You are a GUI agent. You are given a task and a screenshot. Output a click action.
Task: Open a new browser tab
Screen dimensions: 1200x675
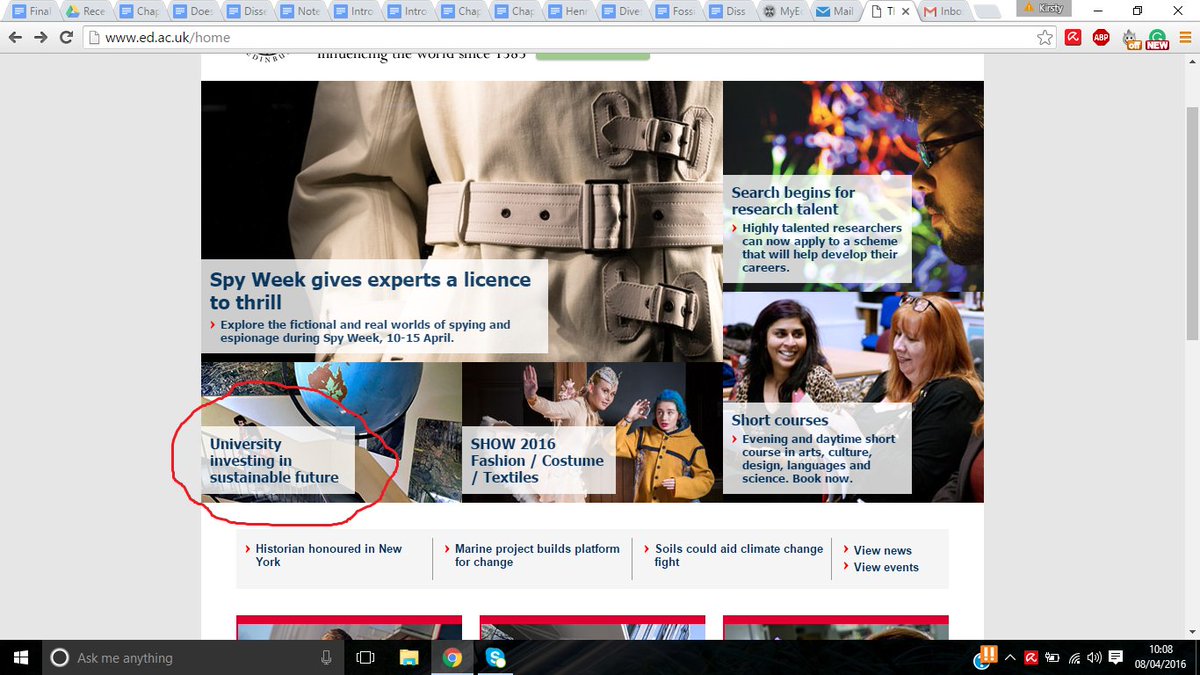(x=987, y=12)
